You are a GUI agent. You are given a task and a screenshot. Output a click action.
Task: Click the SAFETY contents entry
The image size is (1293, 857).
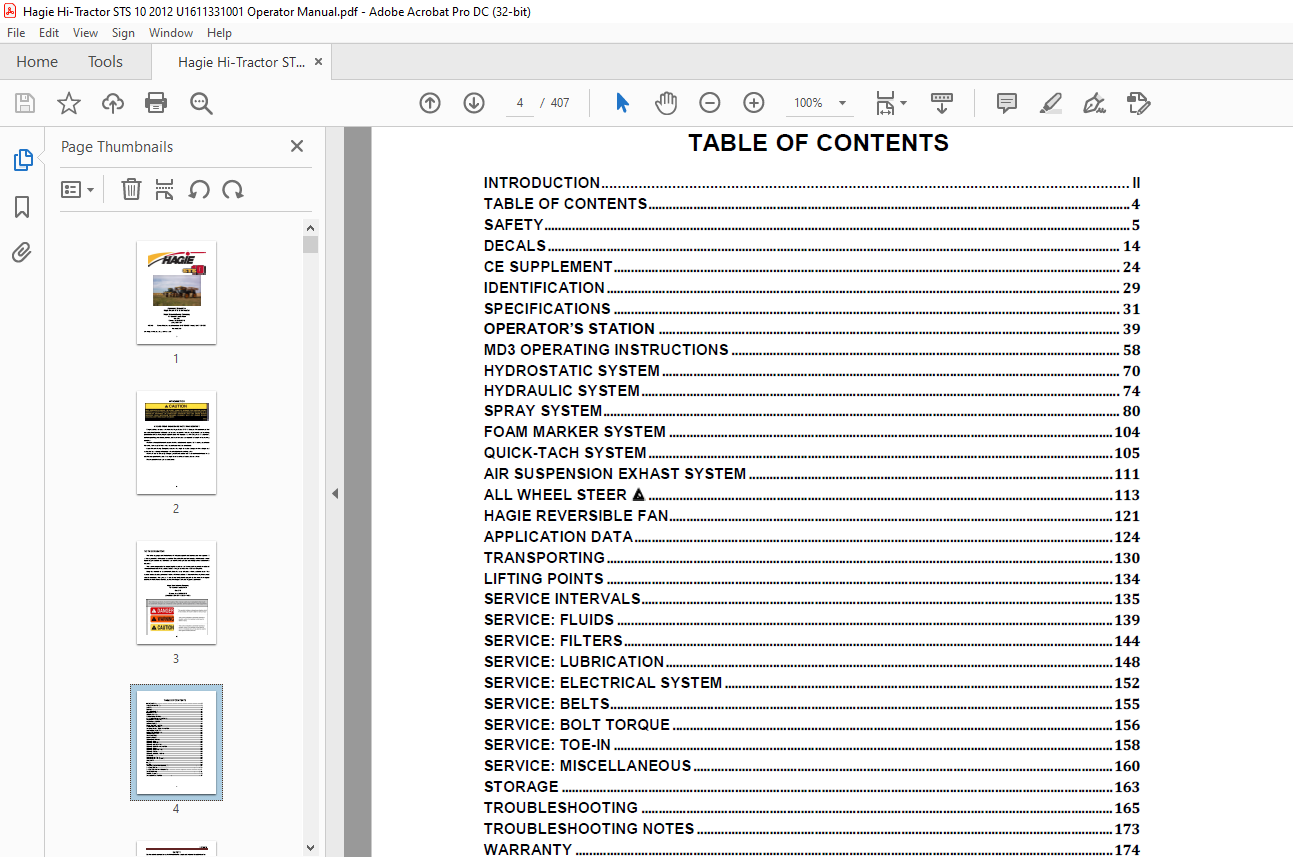coord(812,225)
